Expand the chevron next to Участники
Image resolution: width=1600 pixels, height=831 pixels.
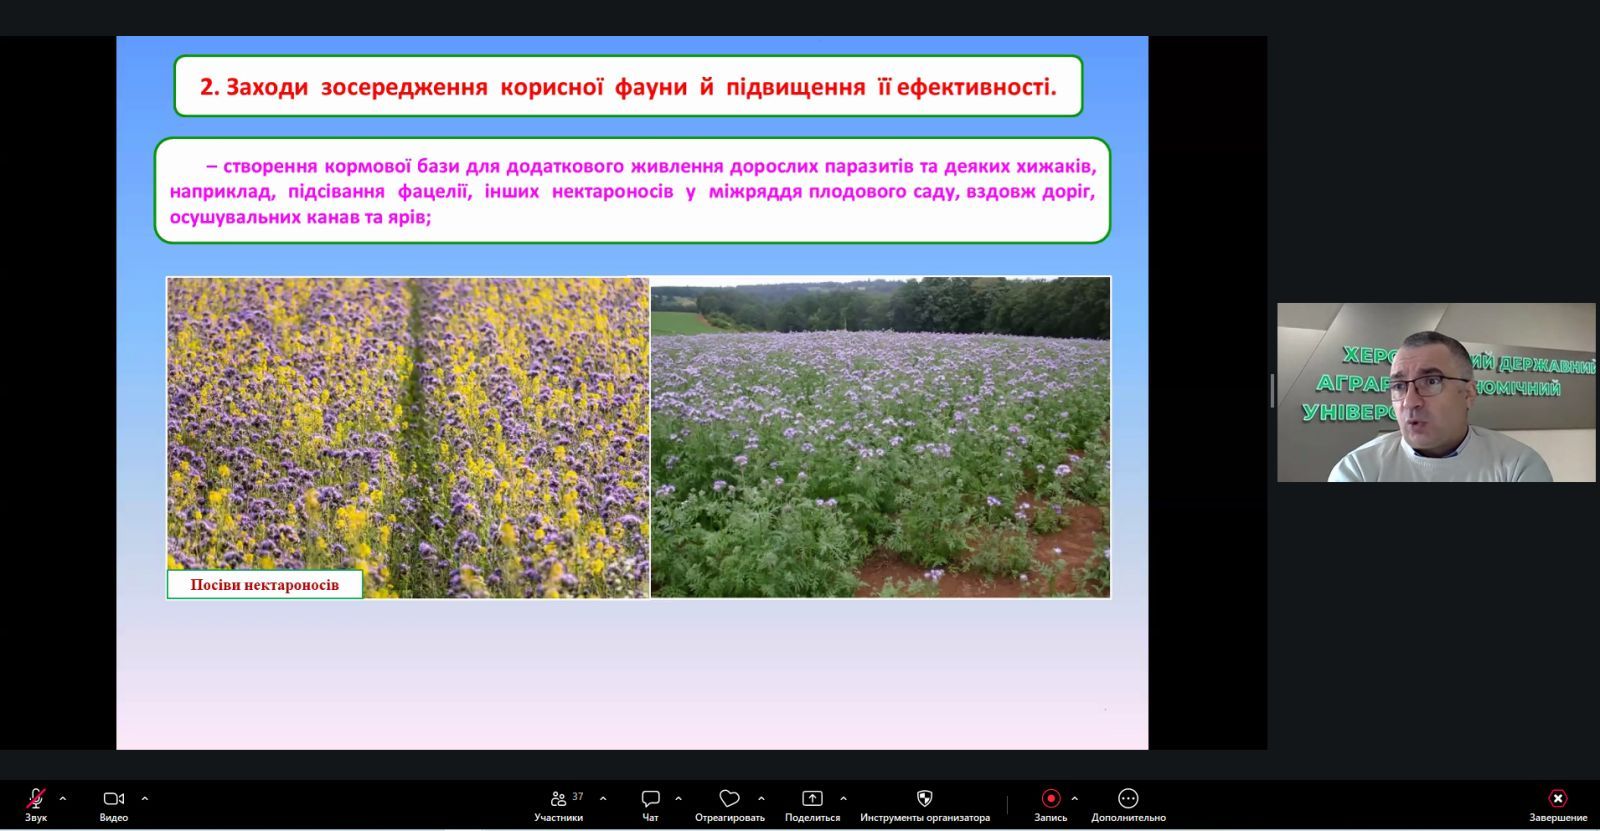(x=603, y=798)
